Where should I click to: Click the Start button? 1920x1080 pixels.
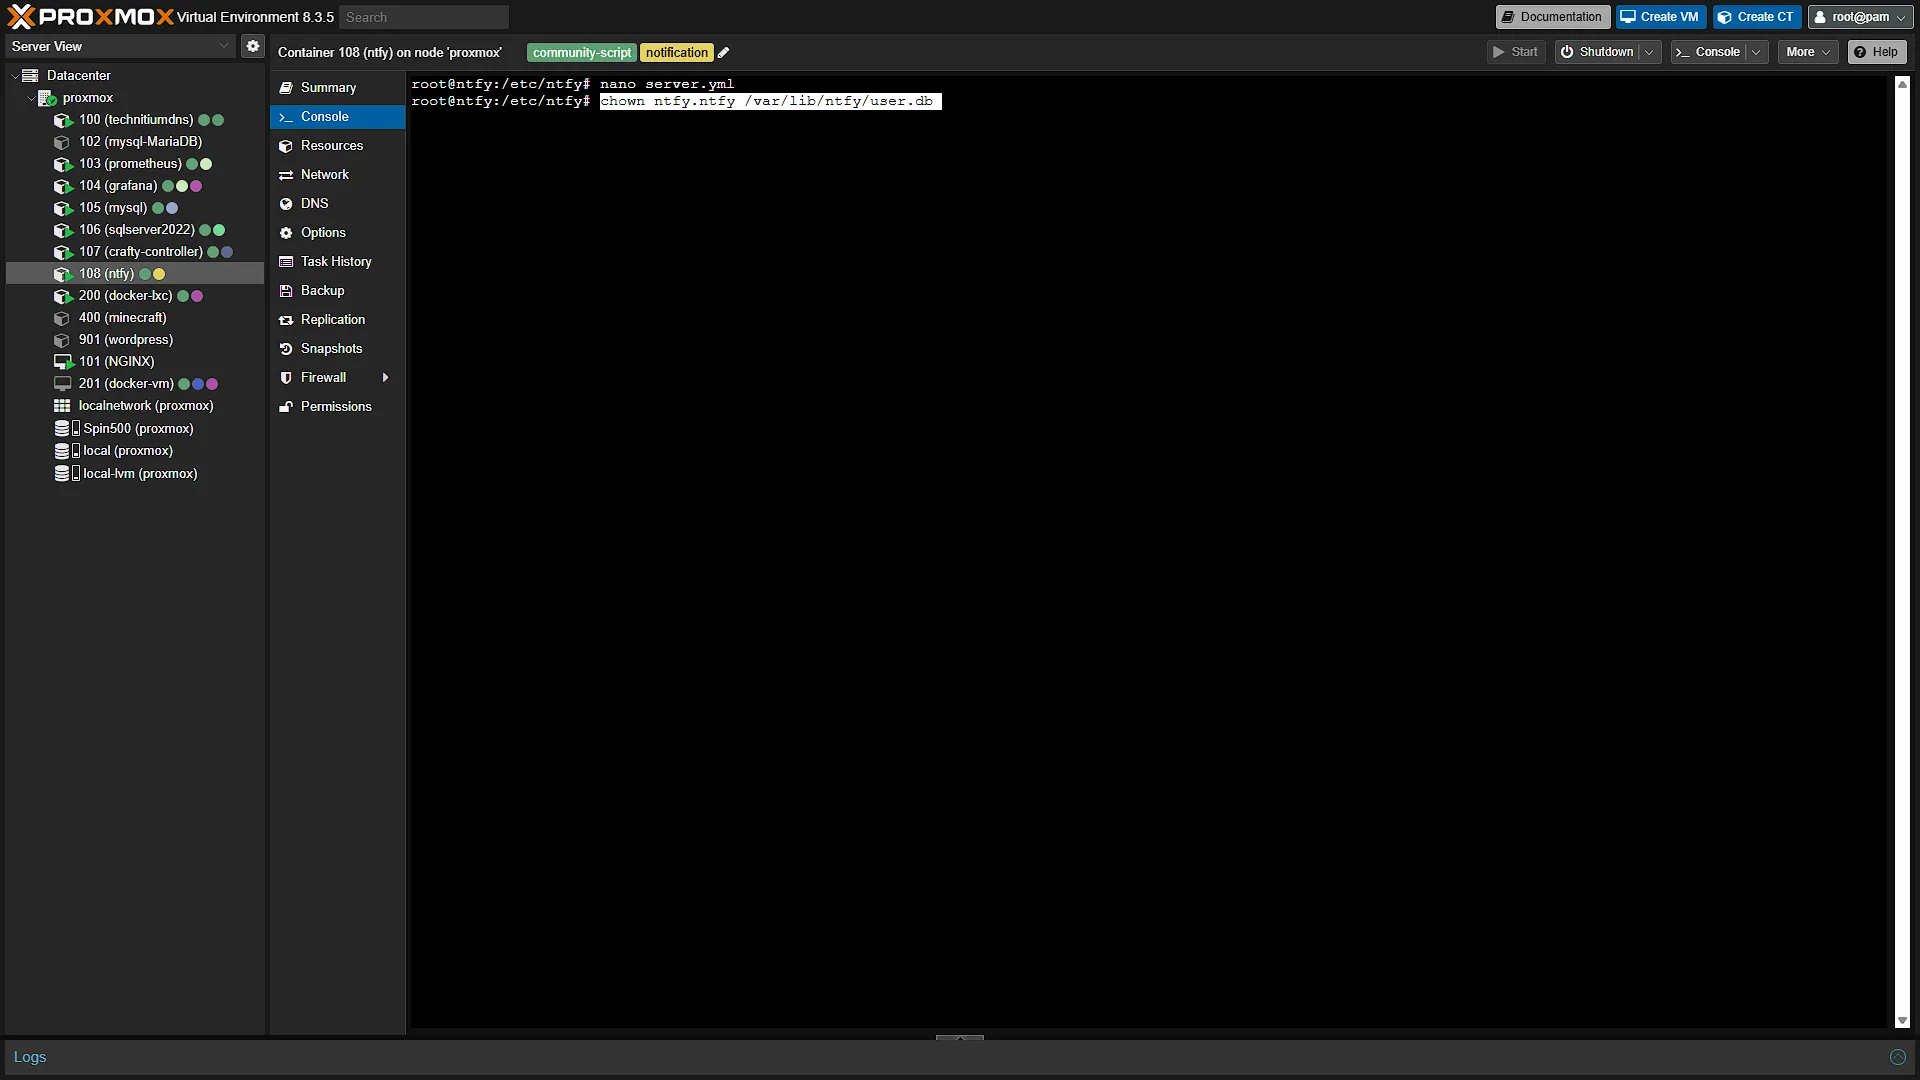(1516, 52)
